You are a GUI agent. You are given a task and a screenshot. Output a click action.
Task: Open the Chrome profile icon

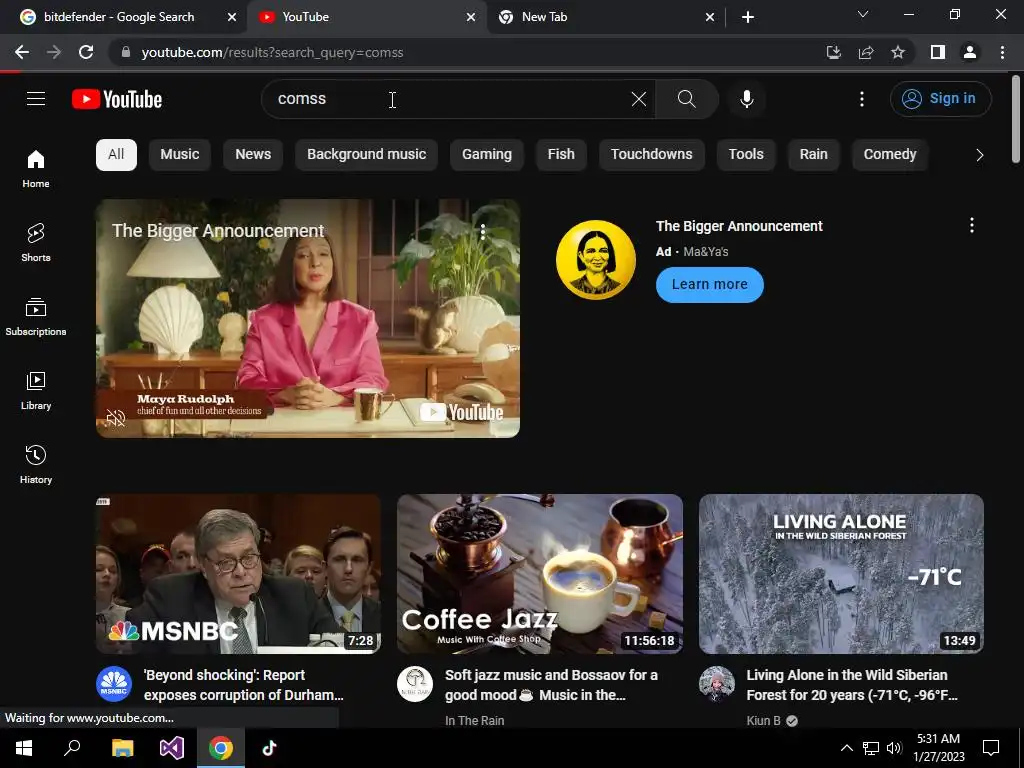tap(970, 52)
